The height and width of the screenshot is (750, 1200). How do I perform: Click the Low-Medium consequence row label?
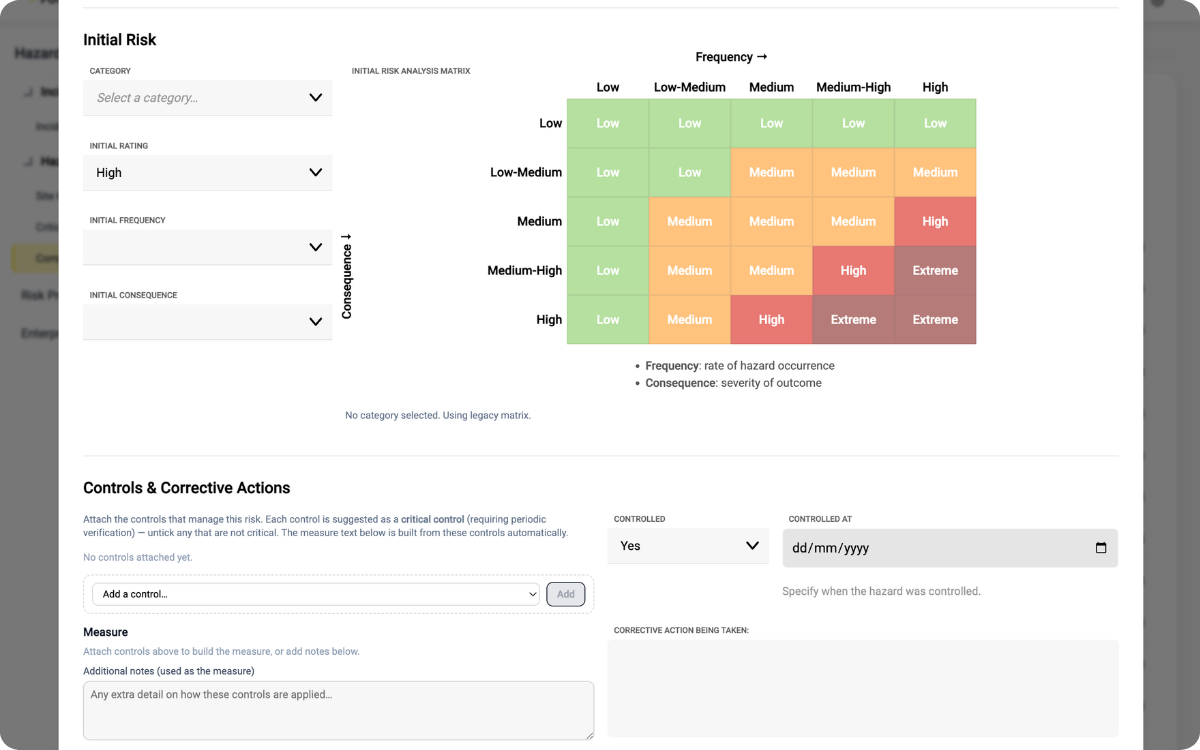point(526,173)
